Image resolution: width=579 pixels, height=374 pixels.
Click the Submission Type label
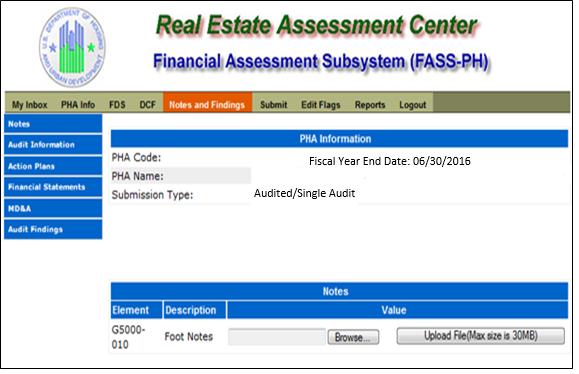click(x=153, y=195)
